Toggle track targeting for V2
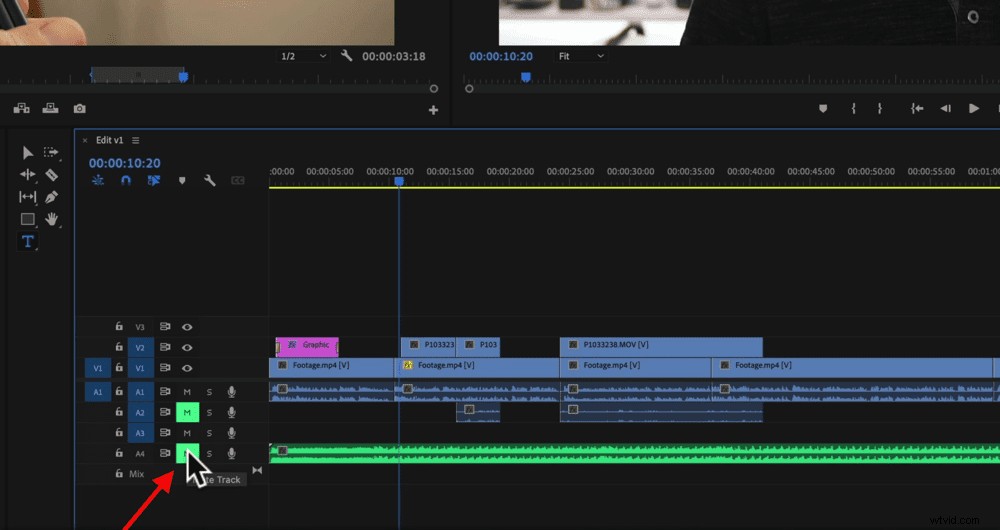Image resolution: width=1000 pixels, height=530 pixels. pos(140,348)
